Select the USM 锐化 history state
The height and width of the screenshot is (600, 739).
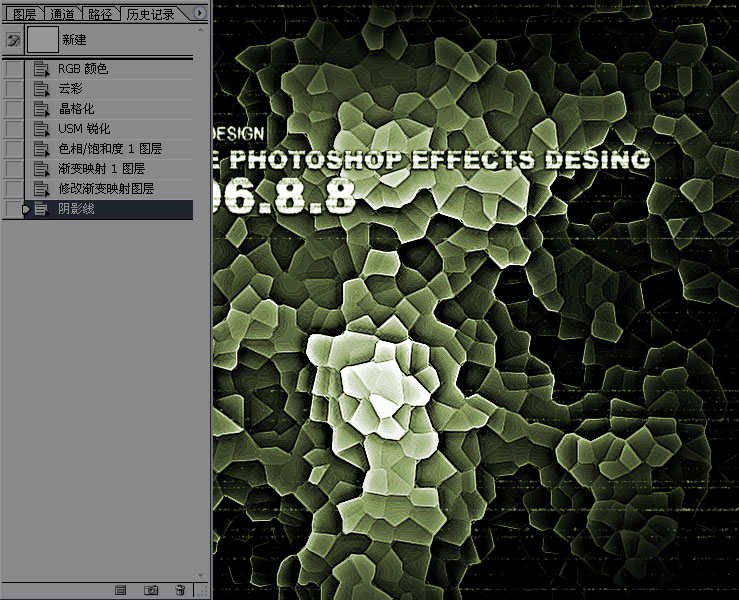coord(109,129)
